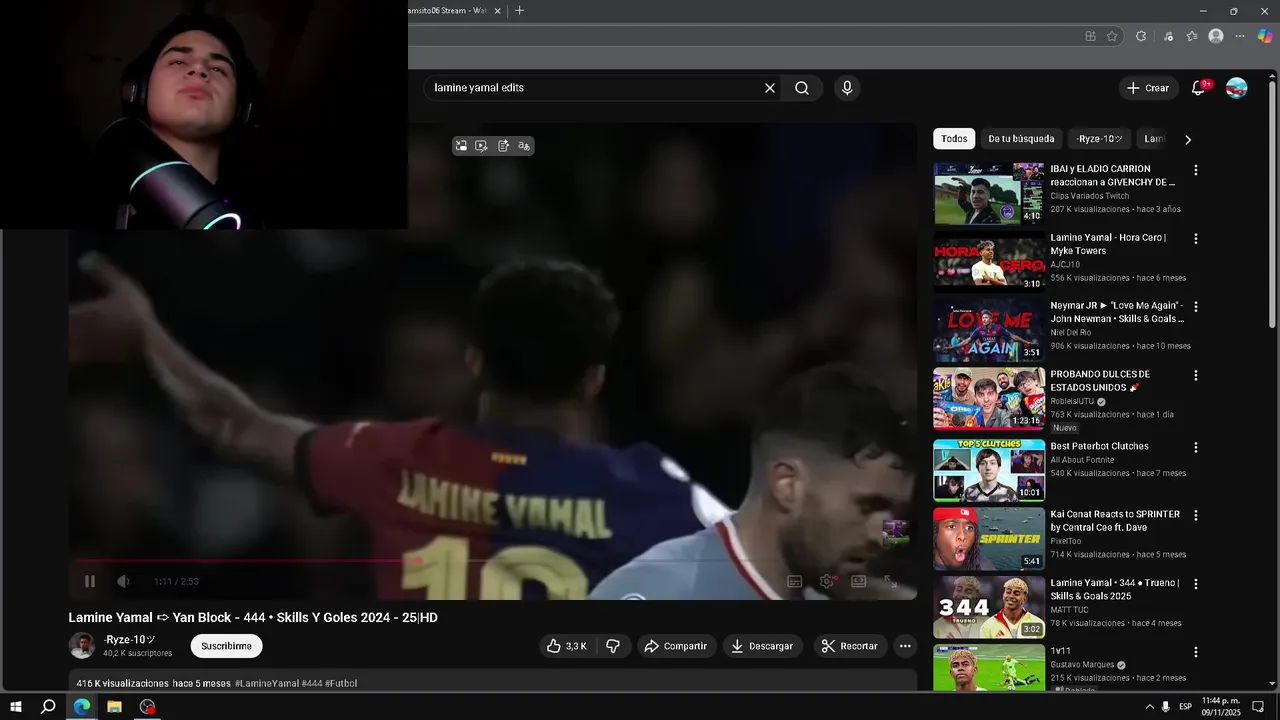Switch to theater mode in the player
The width and height of the screenshot is (1280, 720).
click(858, 581)
